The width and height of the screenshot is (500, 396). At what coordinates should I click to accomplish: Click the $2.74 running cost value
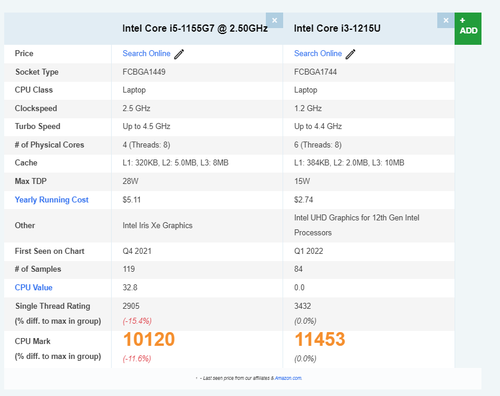click(x=303, y=200)
